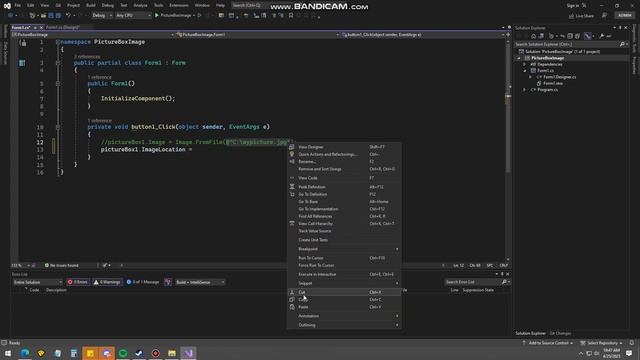Viewport: 640px width, 360px height.
Task: Open the Extensions menu
Action: pos(179,6)
